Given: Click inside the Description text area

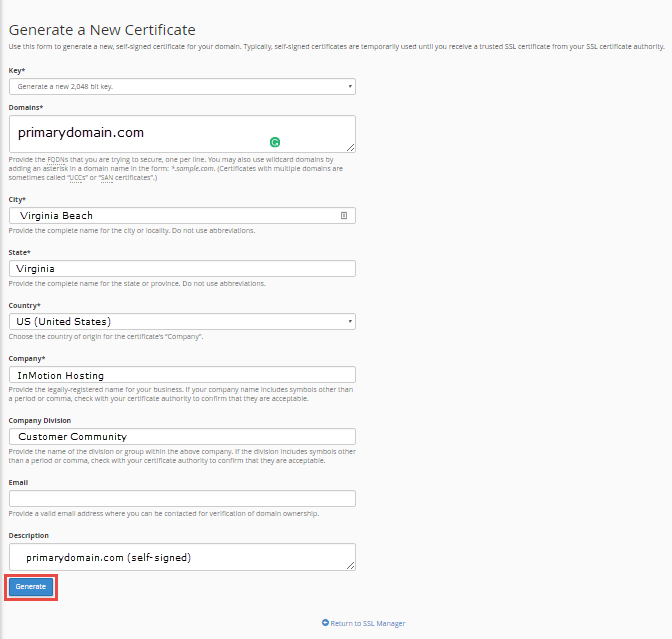Looking at the screenshot, I should click(182, 557).
